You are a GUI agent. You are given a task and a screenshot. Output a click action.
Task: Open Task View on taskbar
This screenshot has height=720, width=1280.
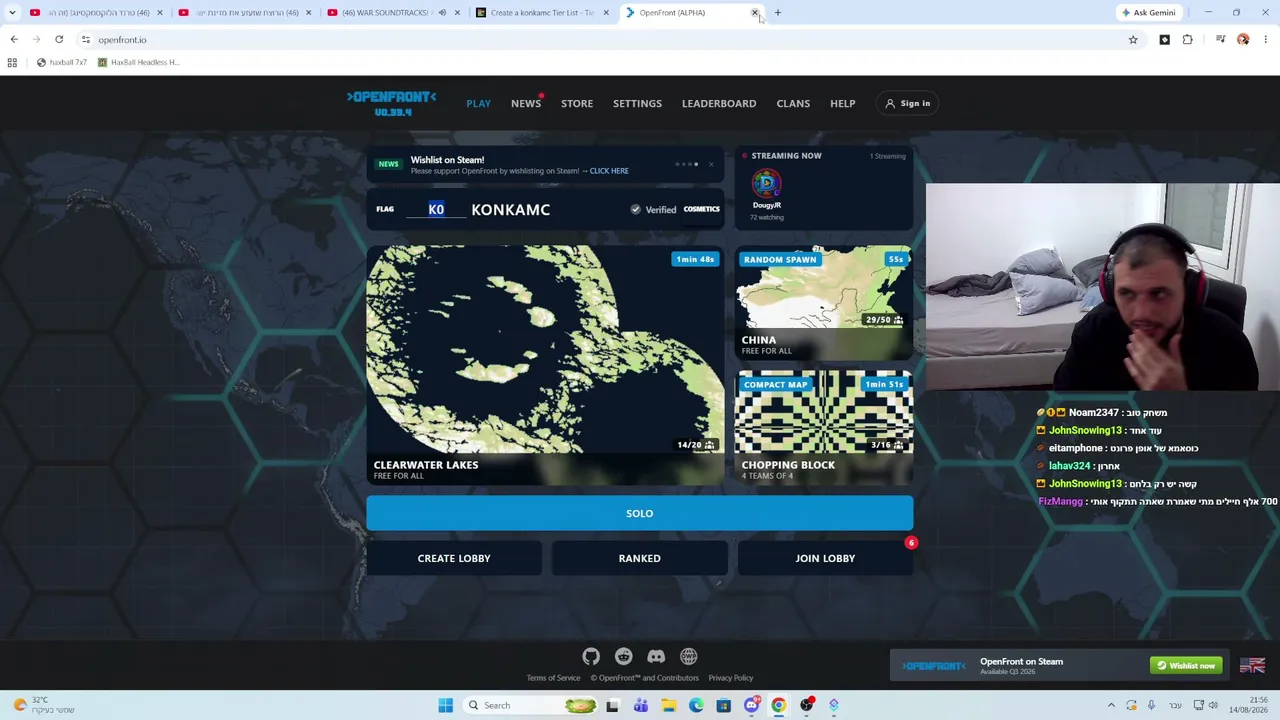pyautogui.click(x=612, y=705)
